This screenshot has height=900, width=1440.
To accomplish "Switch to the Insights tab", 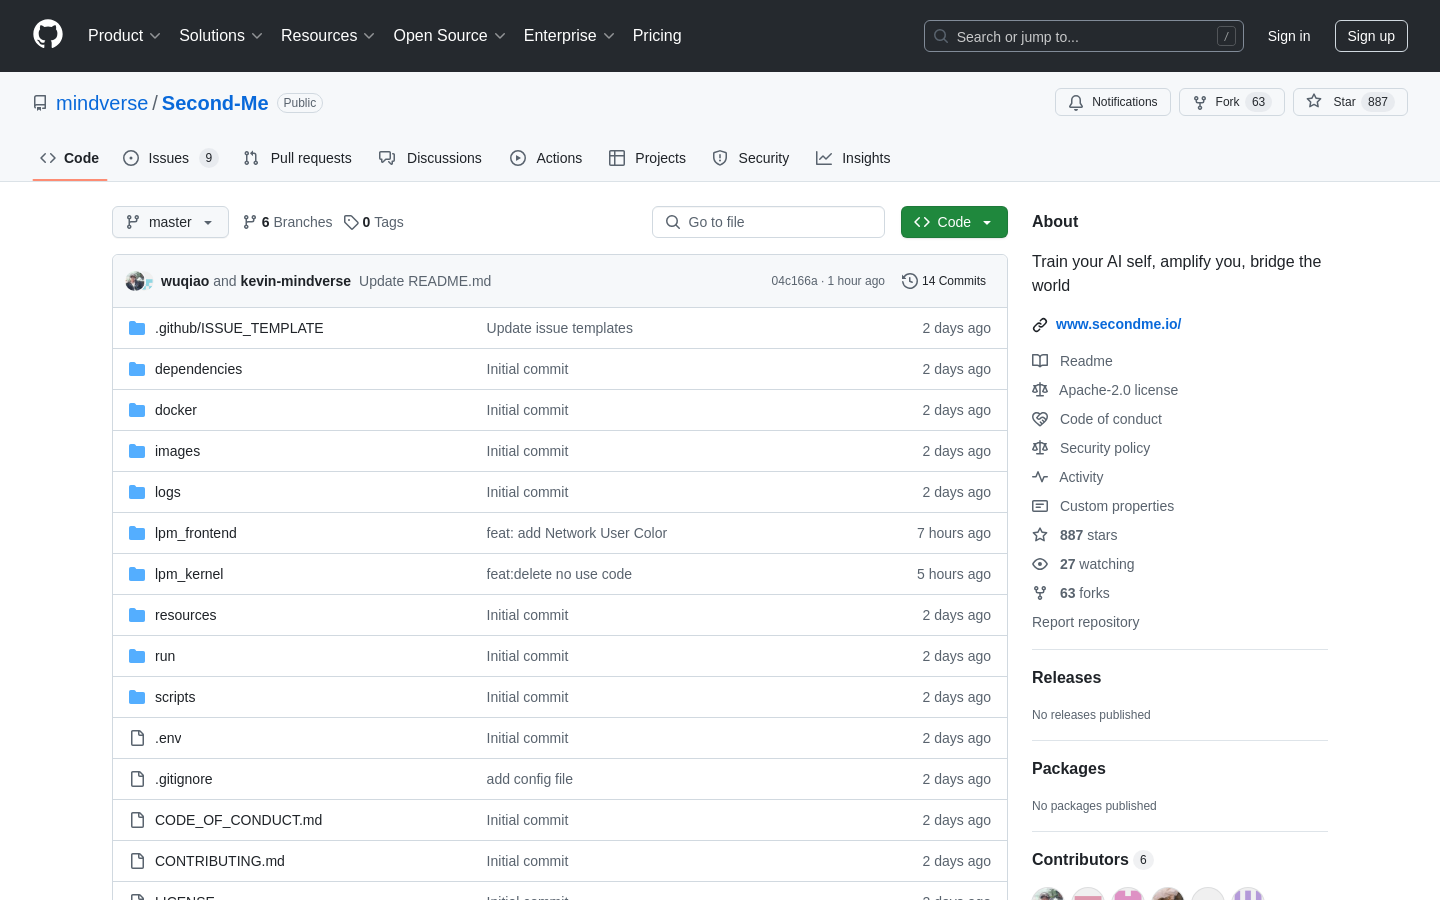I will coord(853,158).
